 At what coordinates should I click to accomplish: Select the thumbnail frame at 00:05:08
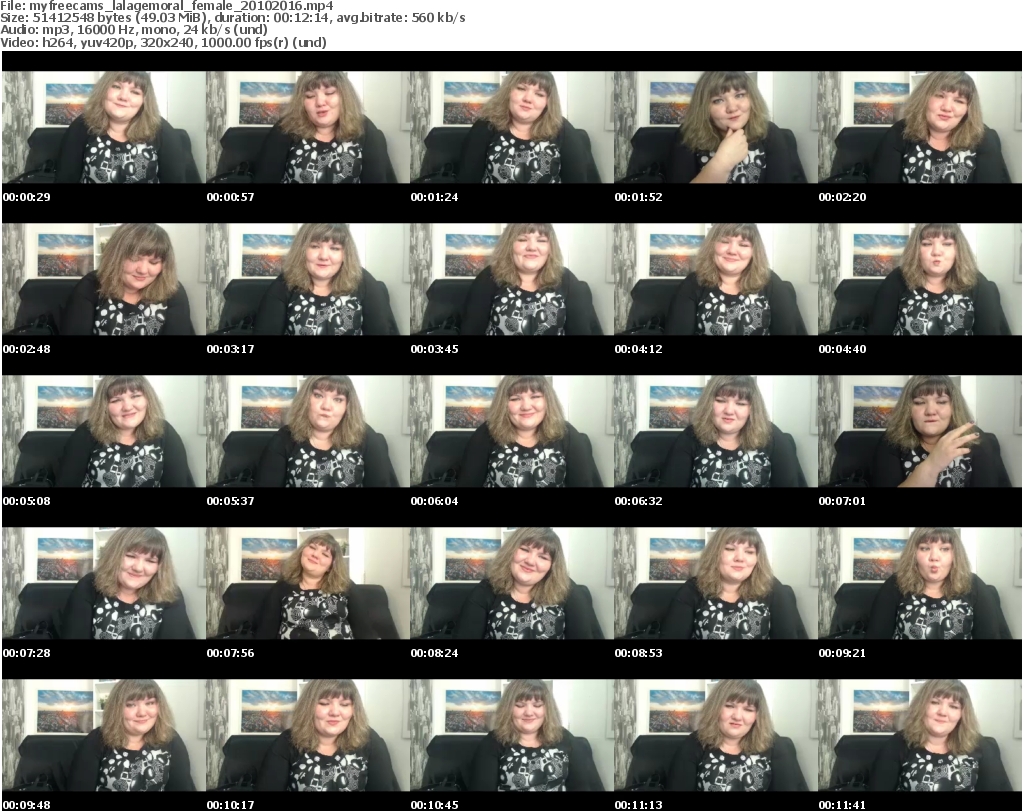point(104,432)
